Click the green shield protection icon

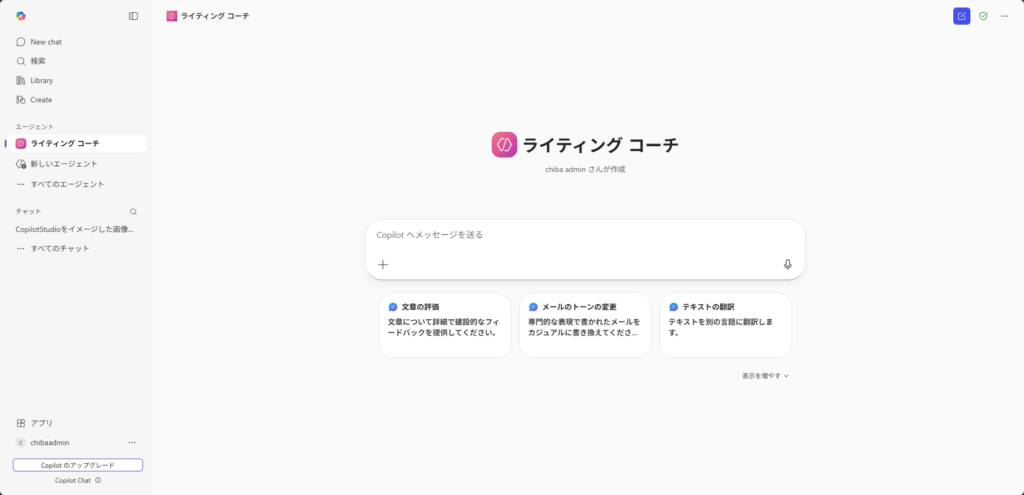click(983, 16)
